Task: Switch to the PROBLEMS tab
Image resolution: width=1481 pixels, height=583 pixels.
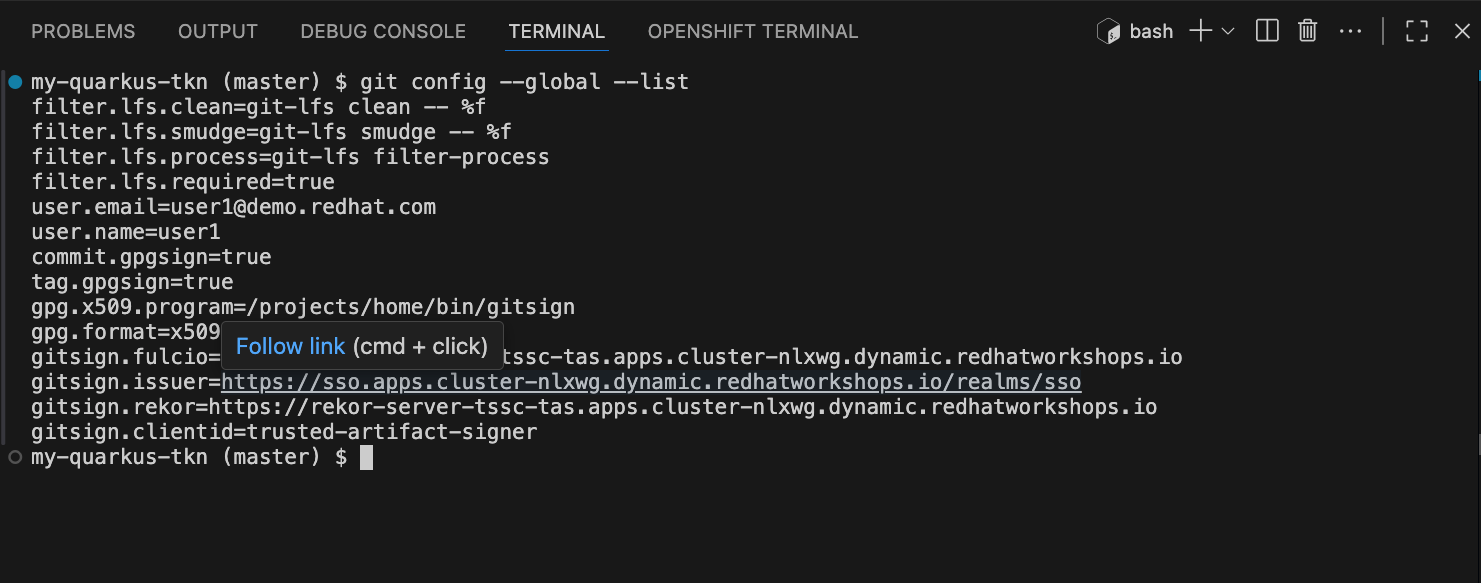Action: [x=83, y=31]
